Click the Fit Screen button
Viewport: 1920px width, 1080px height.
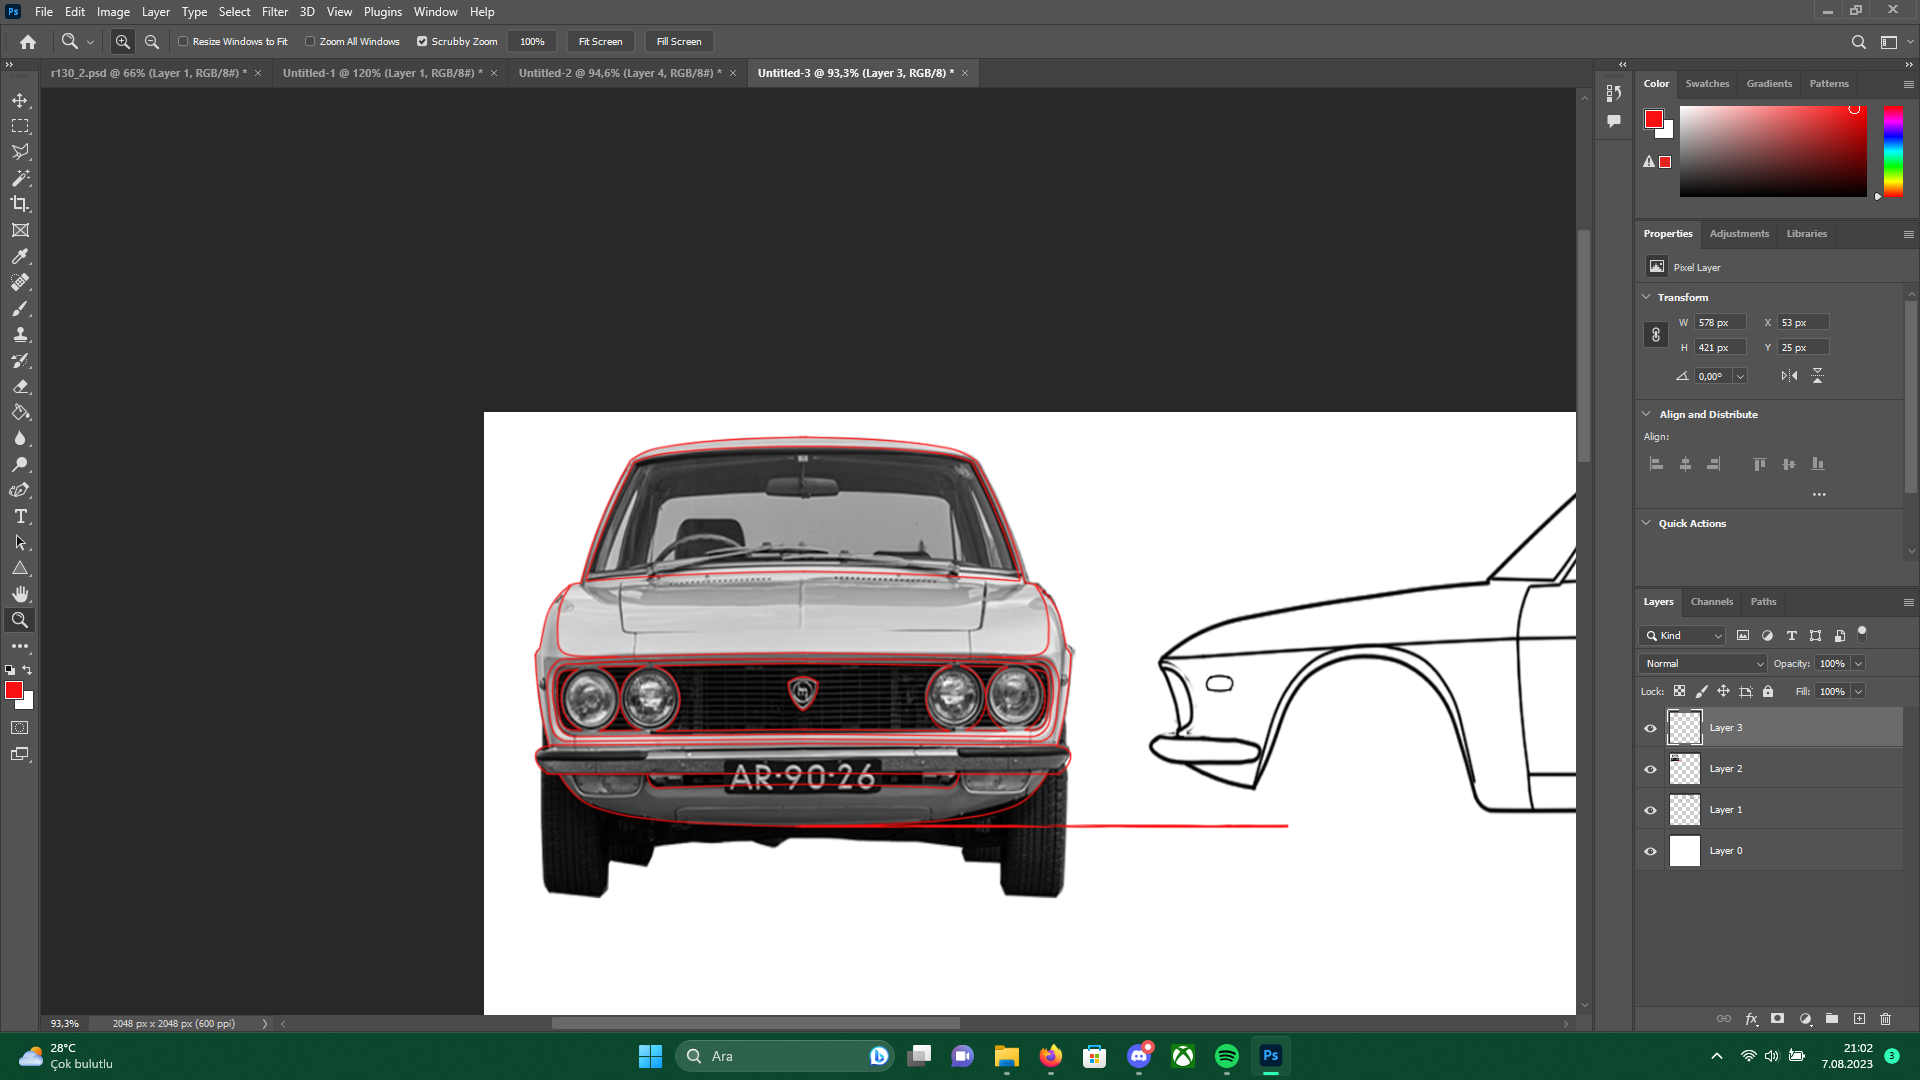coord(600,42)
